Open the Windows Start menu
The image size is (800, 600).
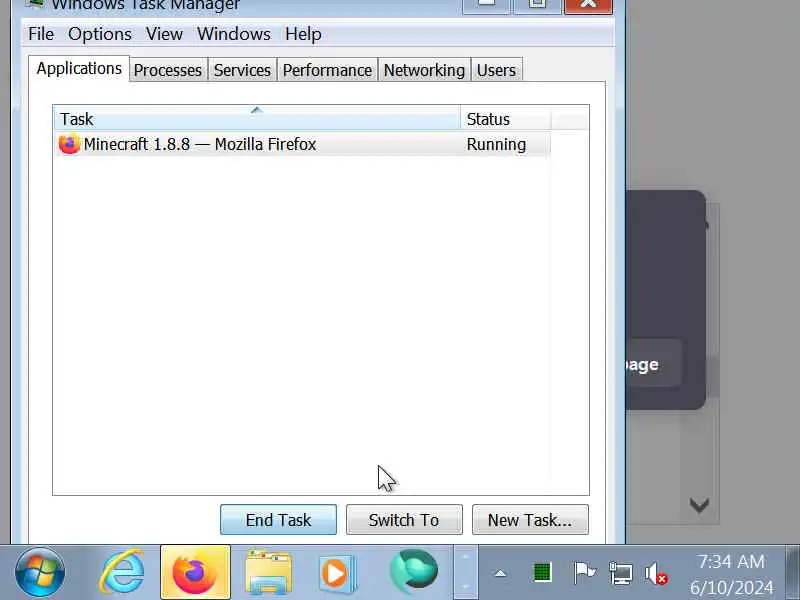[x=40, y=572]
